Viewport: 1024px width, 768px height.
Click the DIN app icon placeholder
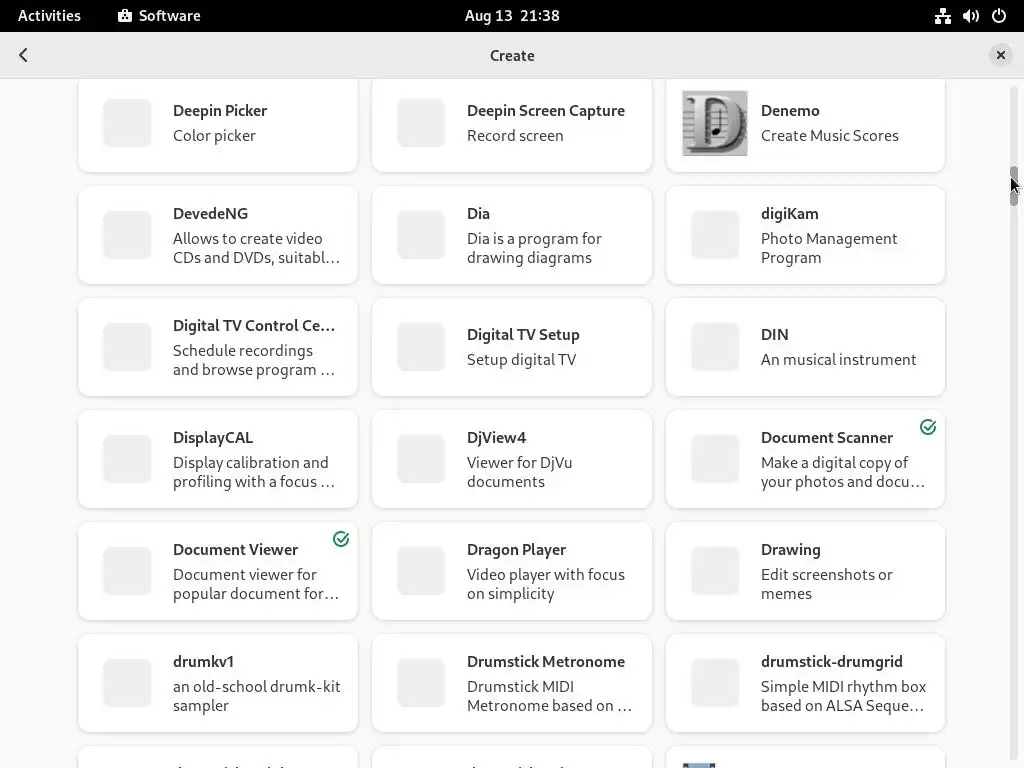[x=715, y=347]
